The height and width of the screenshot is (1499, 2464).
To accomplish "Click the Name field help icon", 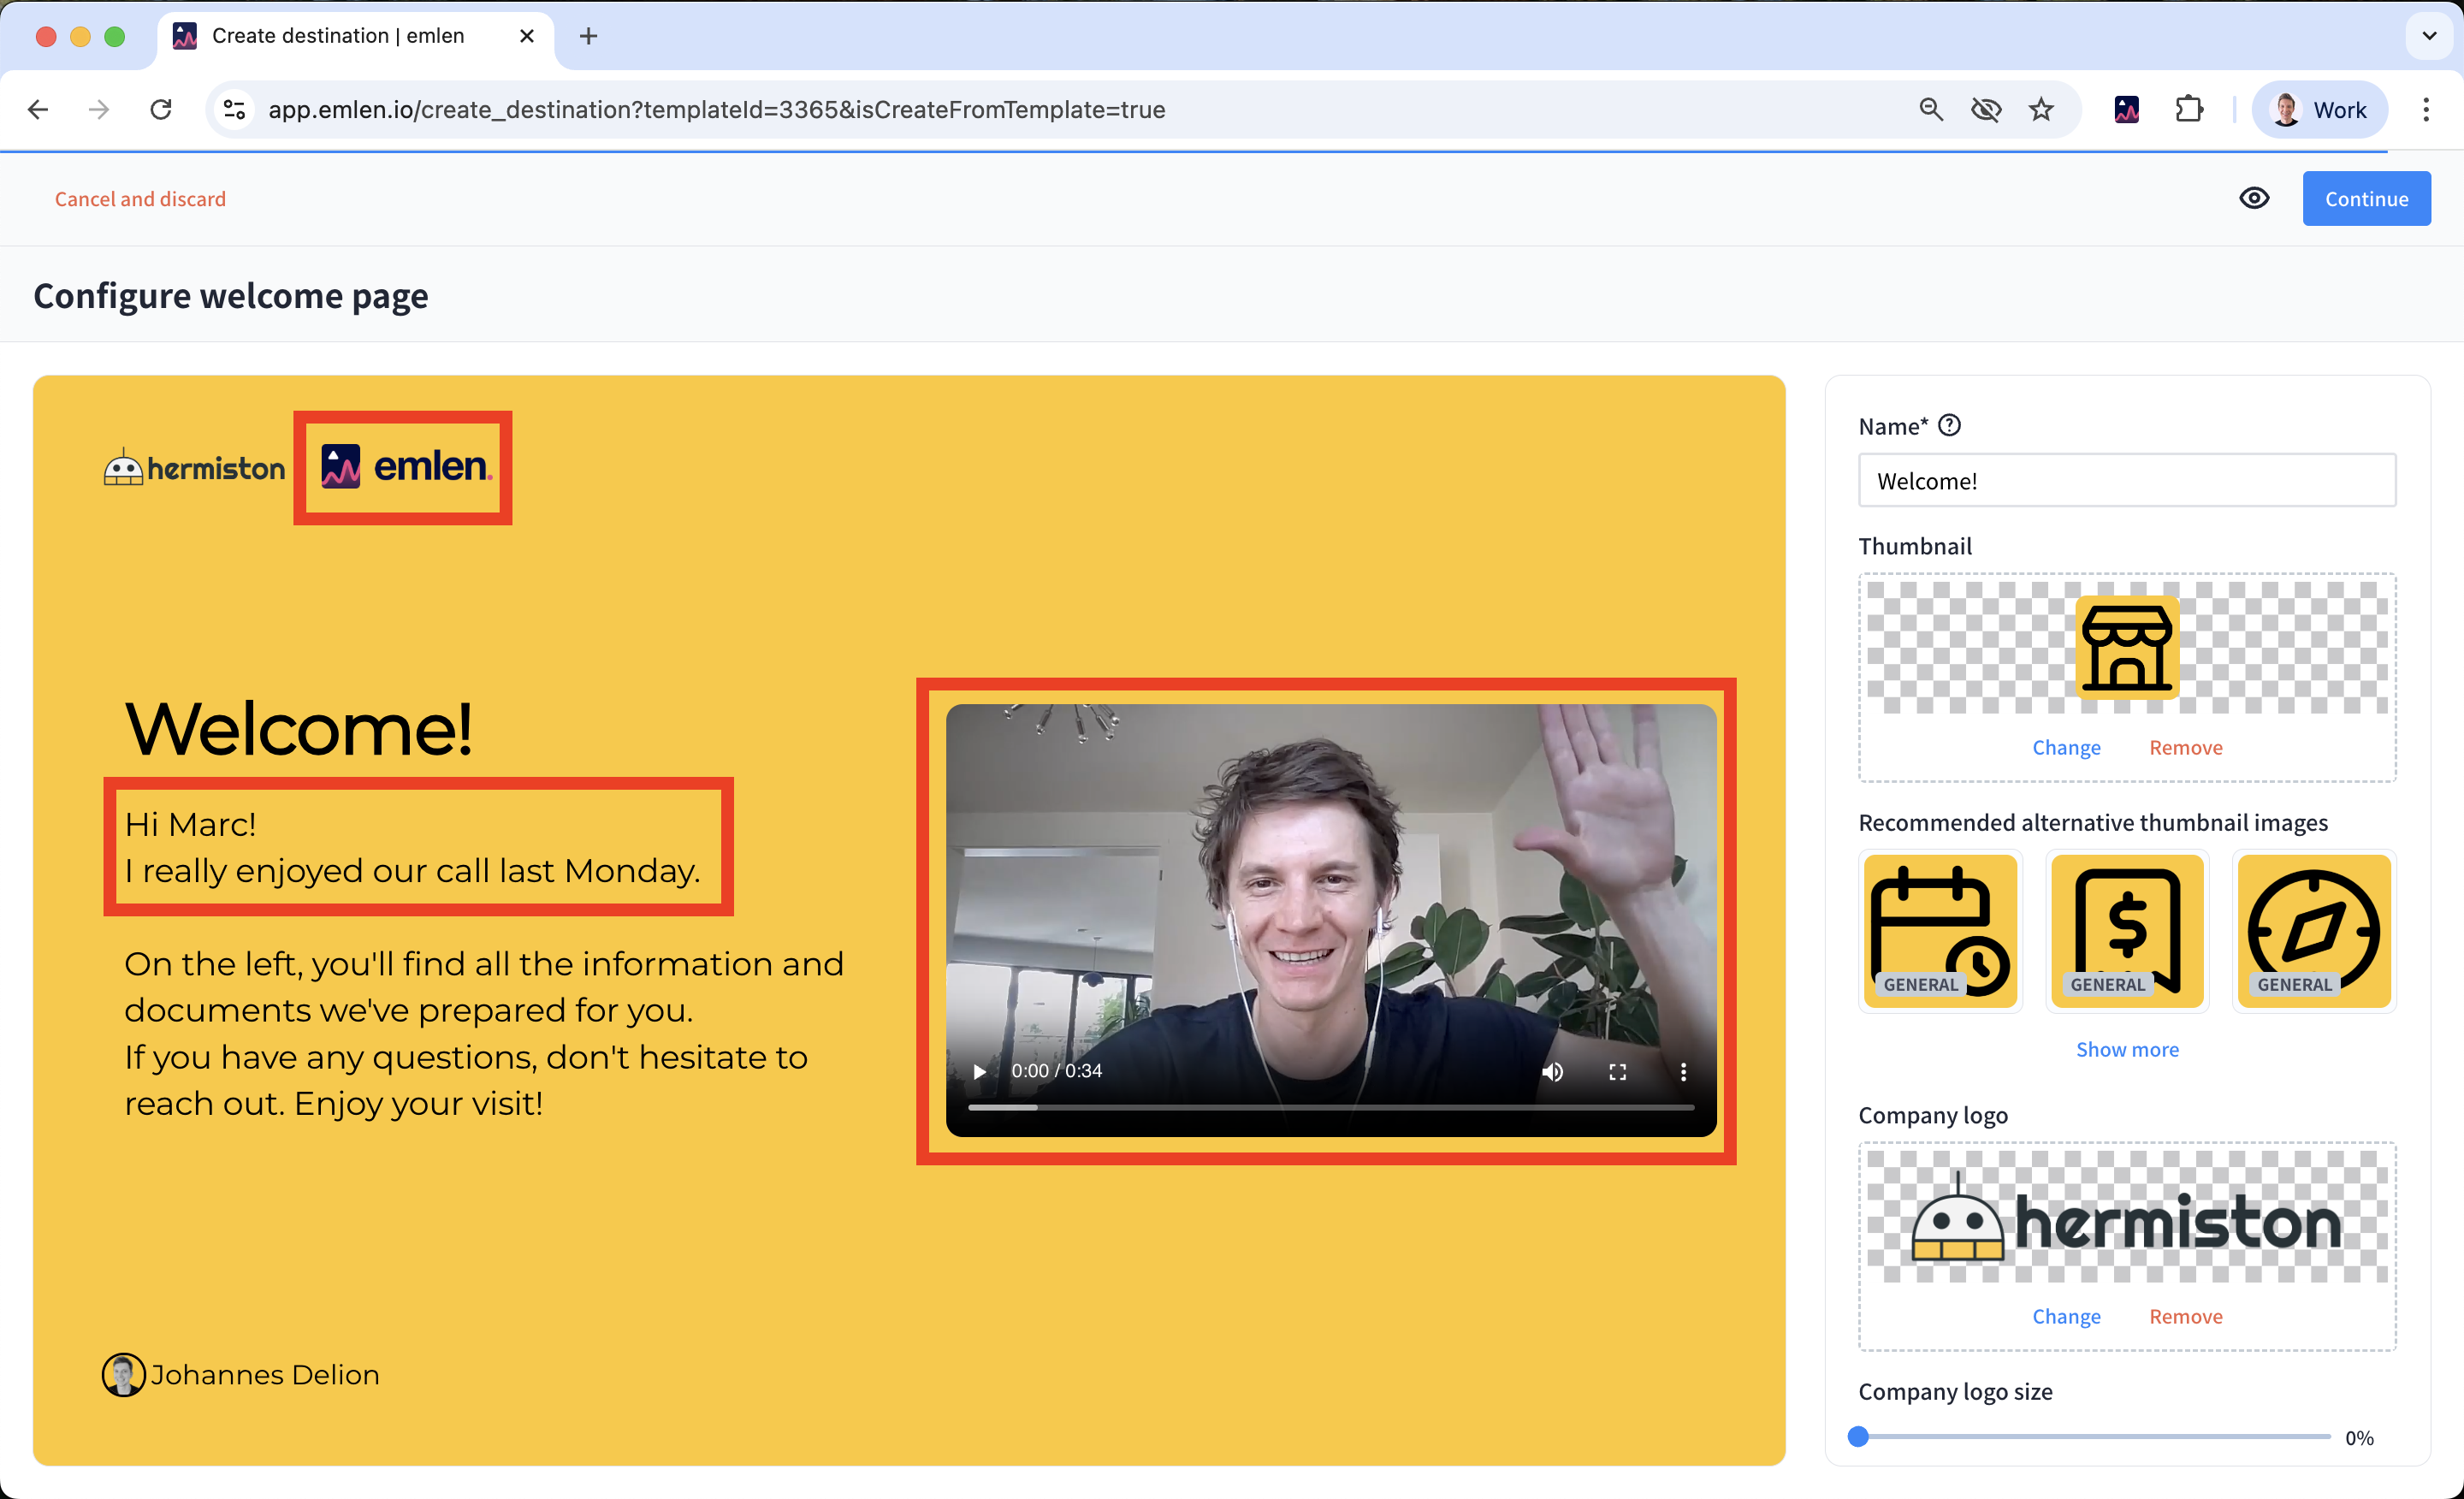I will (x=1949, y=426).
